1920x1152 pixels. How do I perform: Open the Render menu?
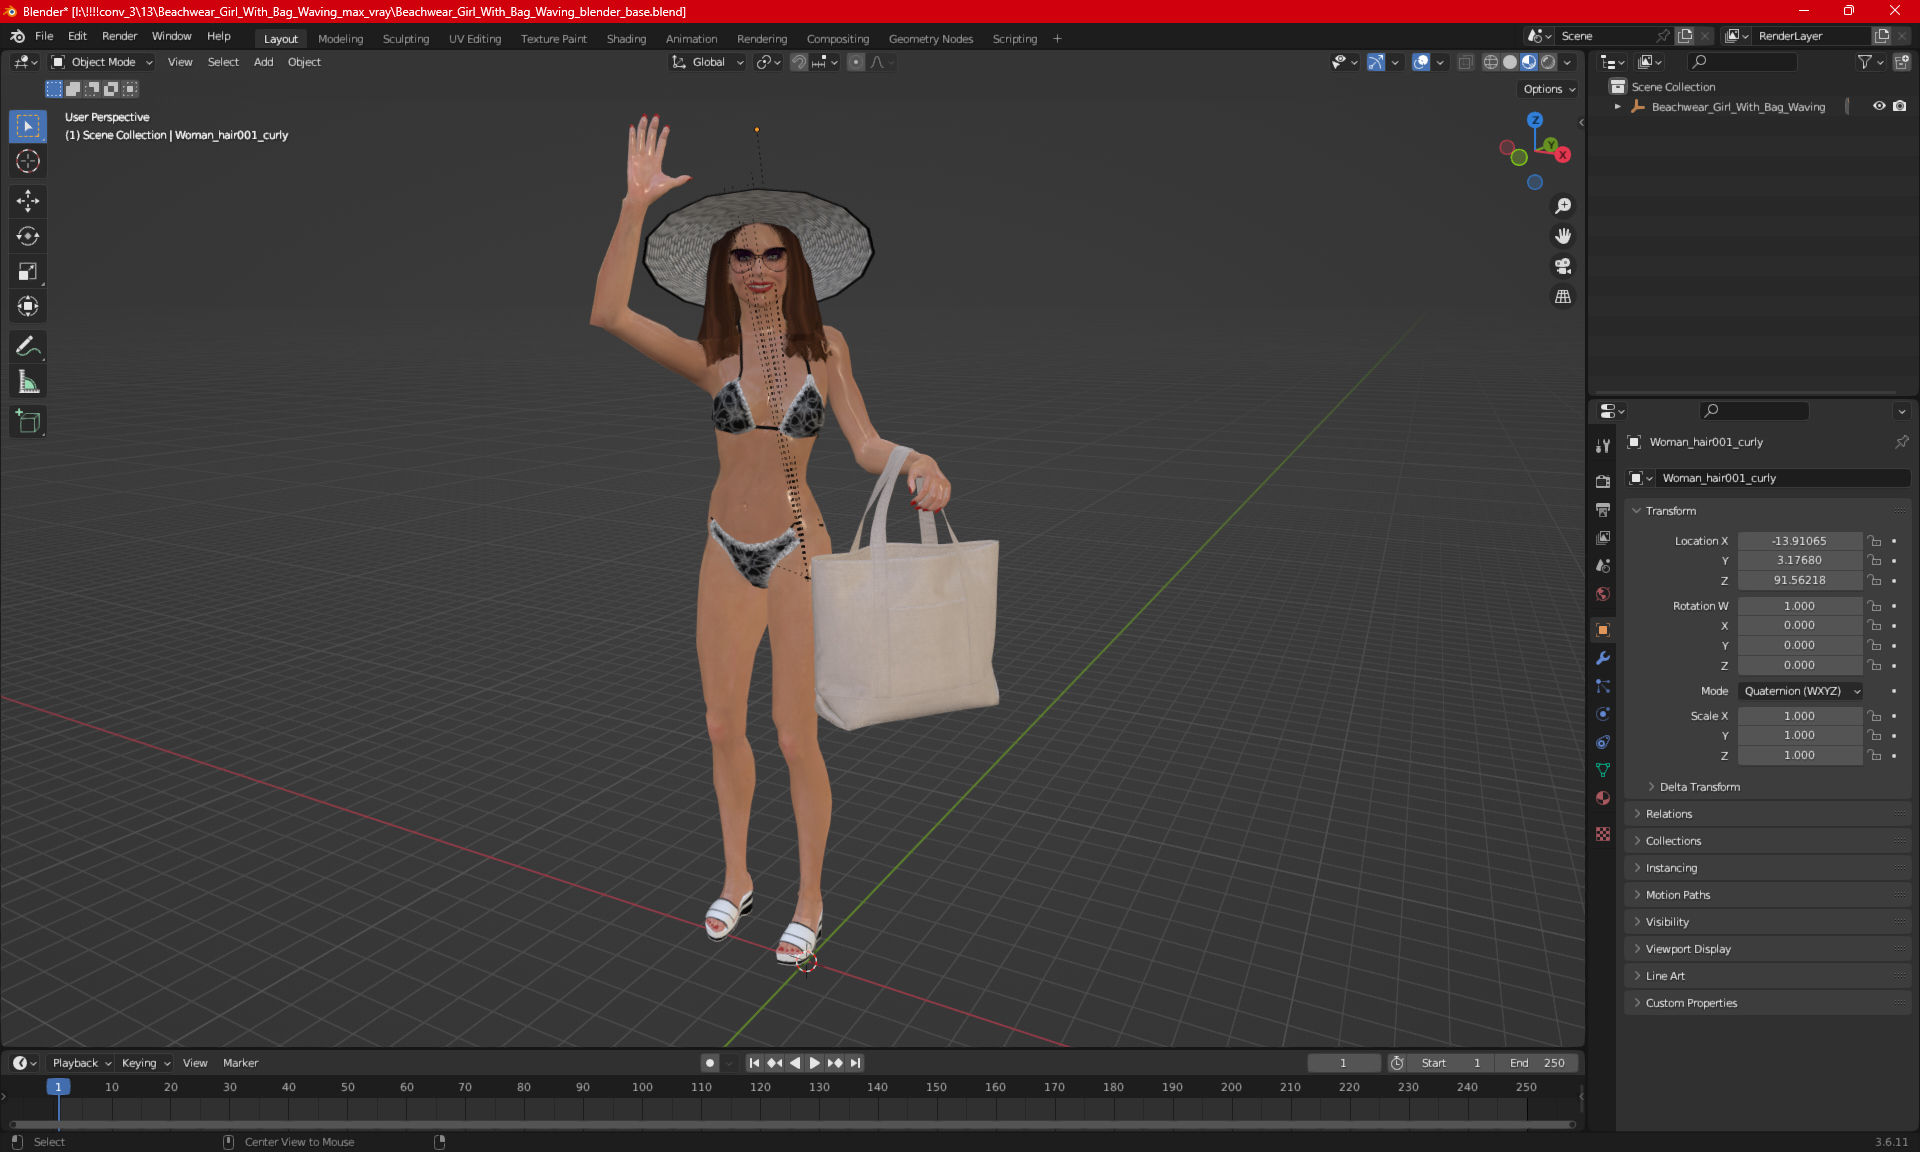point(119,36)
